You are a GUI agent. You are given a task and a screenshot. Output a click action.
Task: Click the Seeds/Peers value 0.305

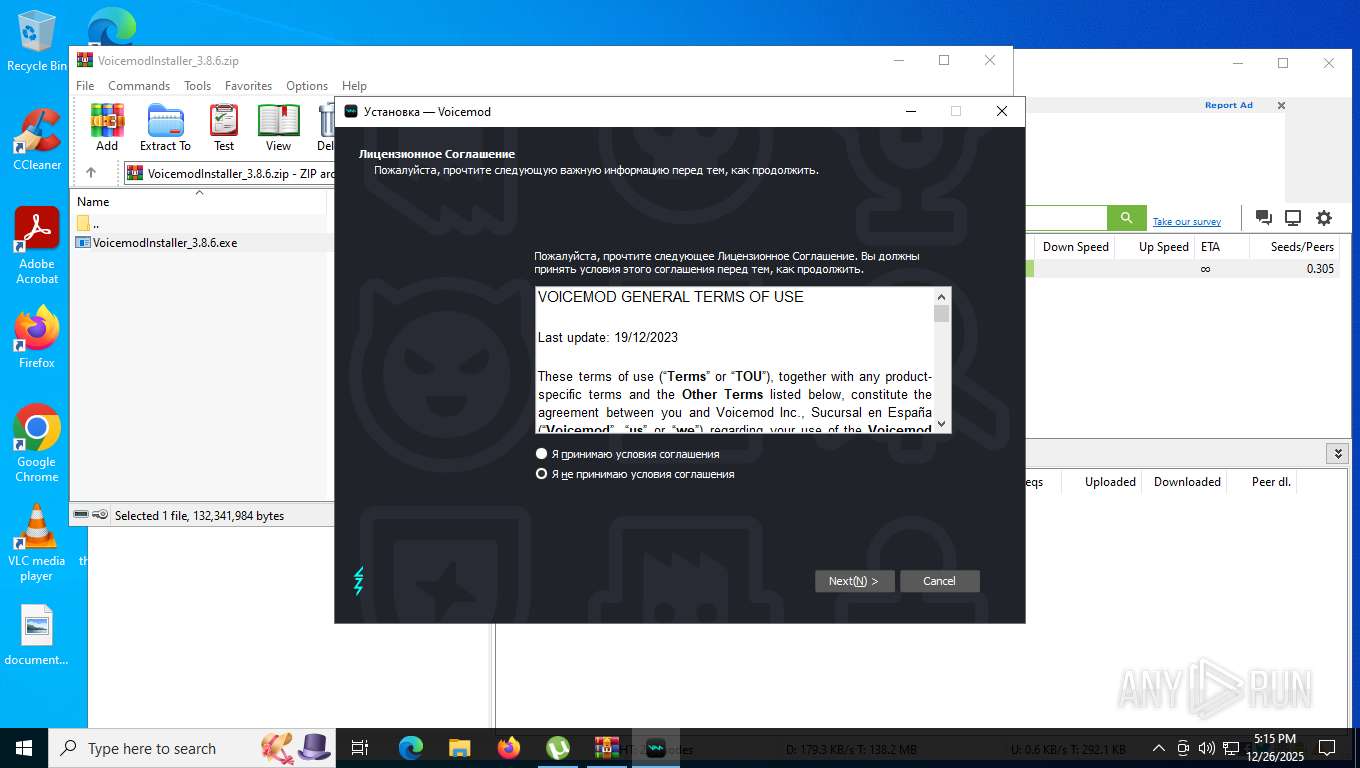tap(1320, 269)
